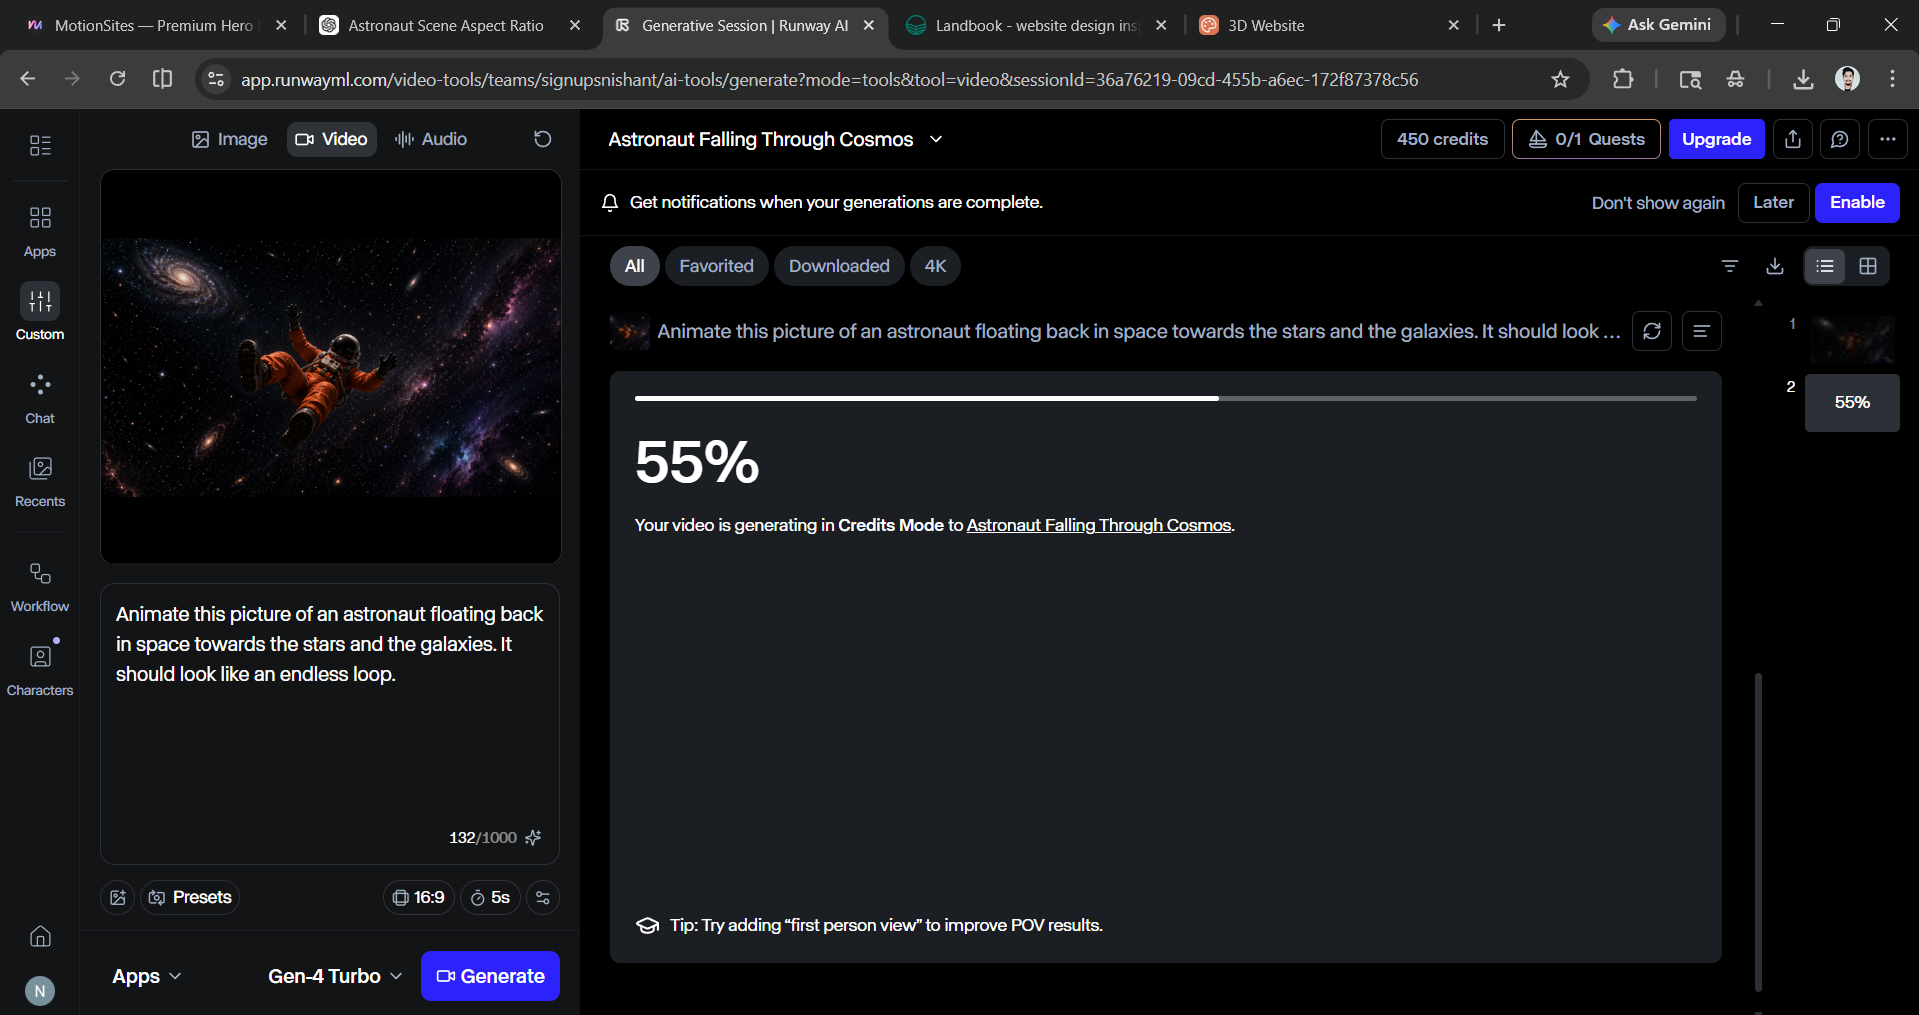This screenshot has height=1015, width=1919.
Task: Click the Don't show again link
Action: click(x=1658, y=203)
